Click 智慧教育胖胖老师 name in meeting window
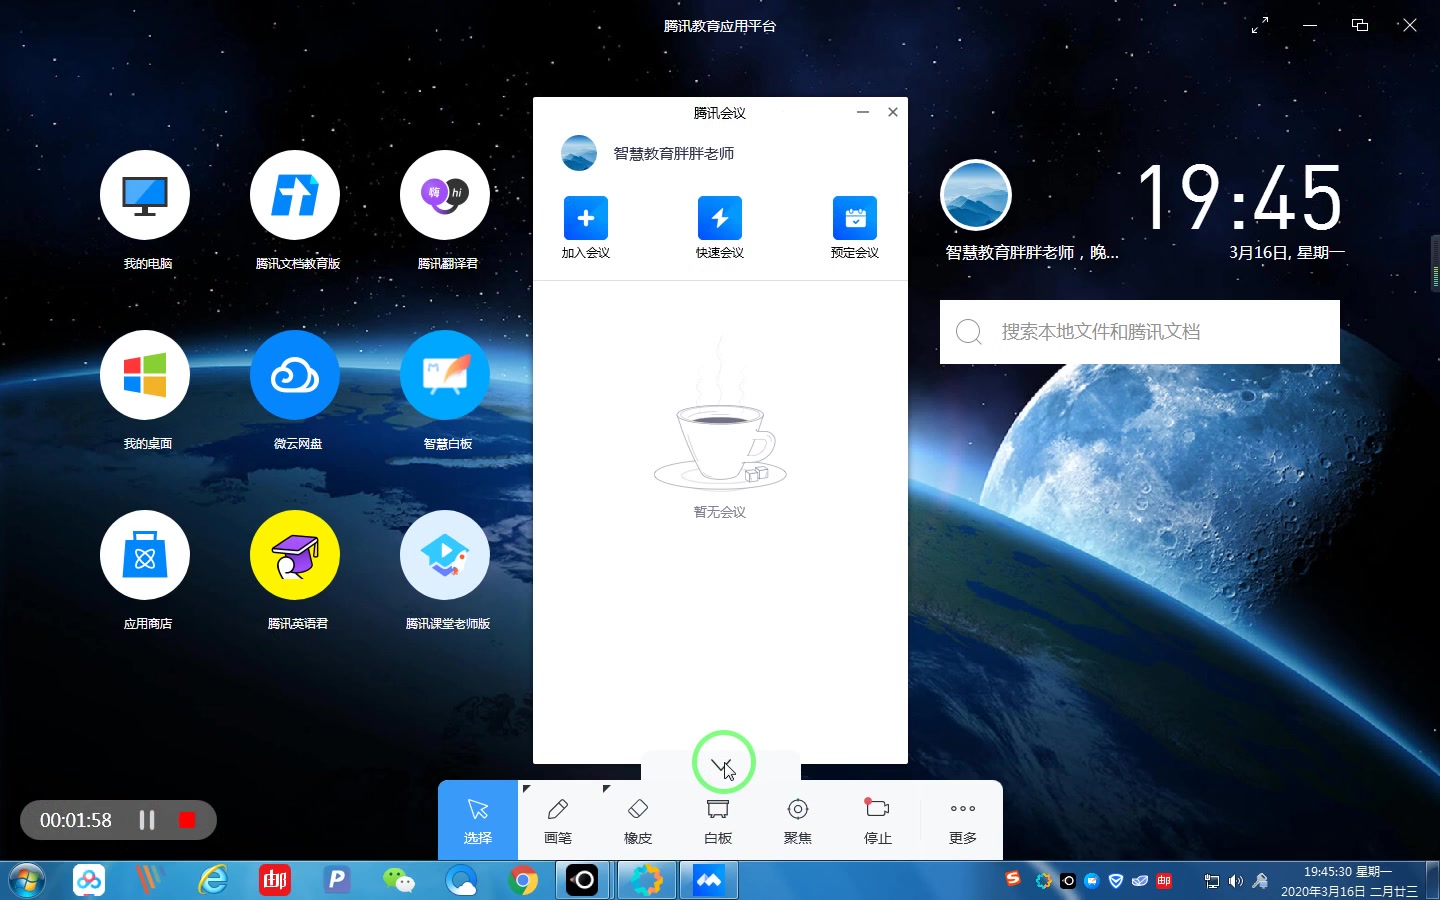Viewport: 1440px width, 900px height. 674,154
